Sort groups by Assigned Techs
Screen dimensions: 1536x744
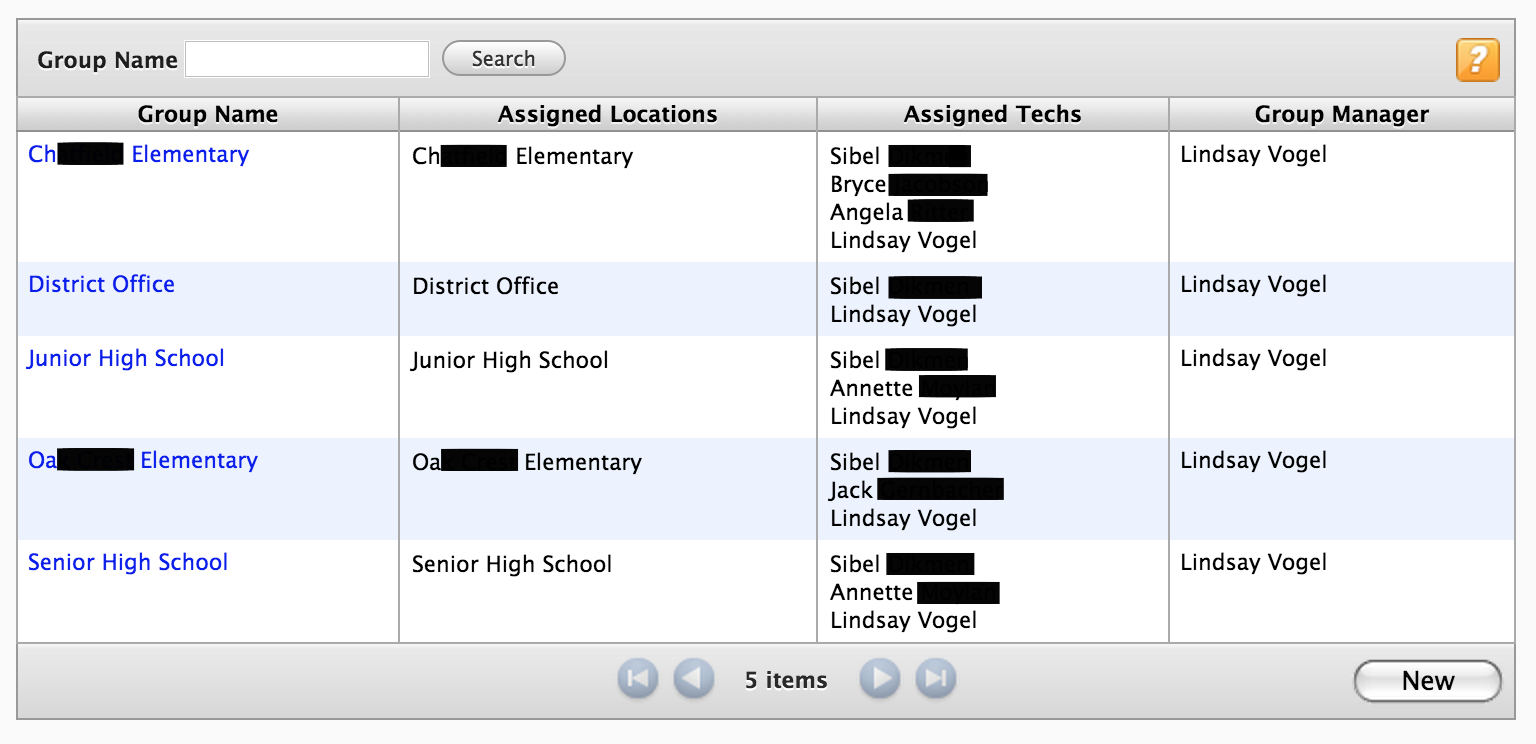tap(992, 114)
